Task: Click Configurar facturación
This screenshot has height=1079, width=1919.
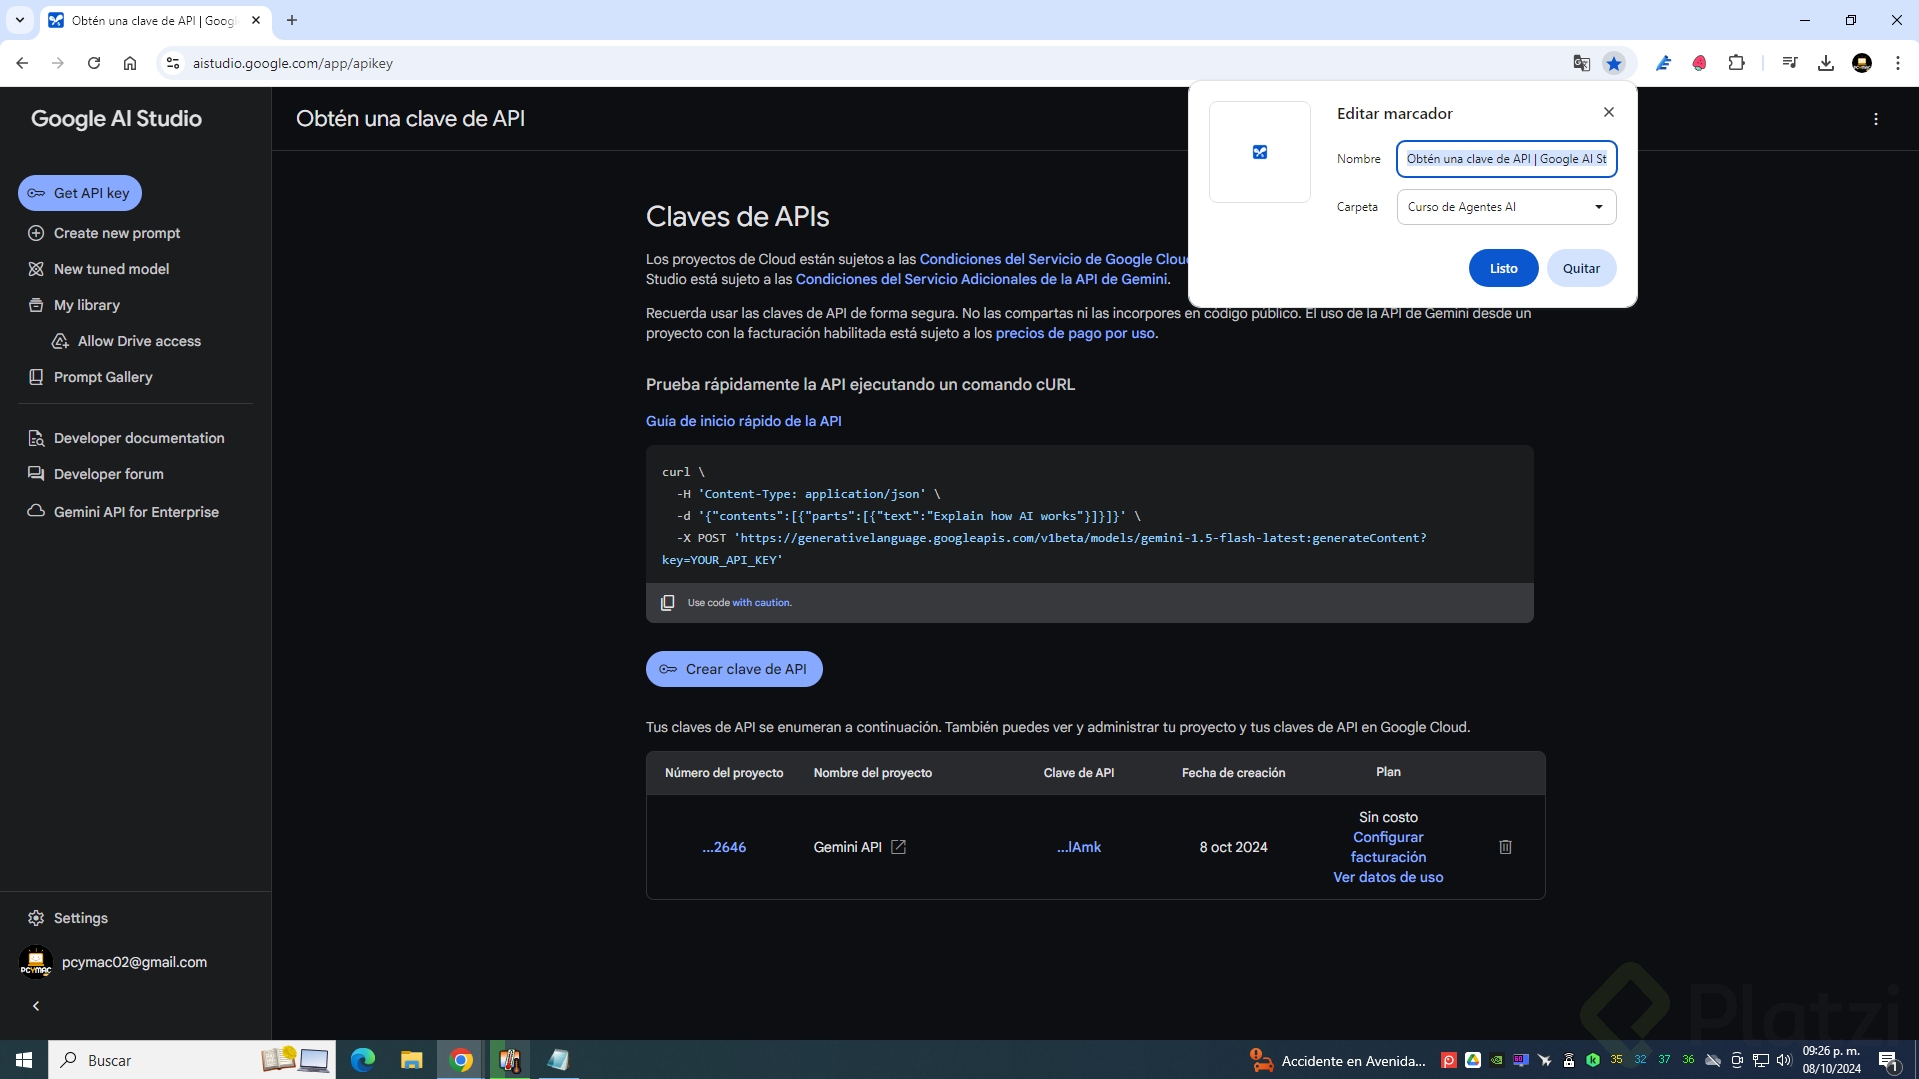Action: pyautogui.click(x=1388, y=847)
